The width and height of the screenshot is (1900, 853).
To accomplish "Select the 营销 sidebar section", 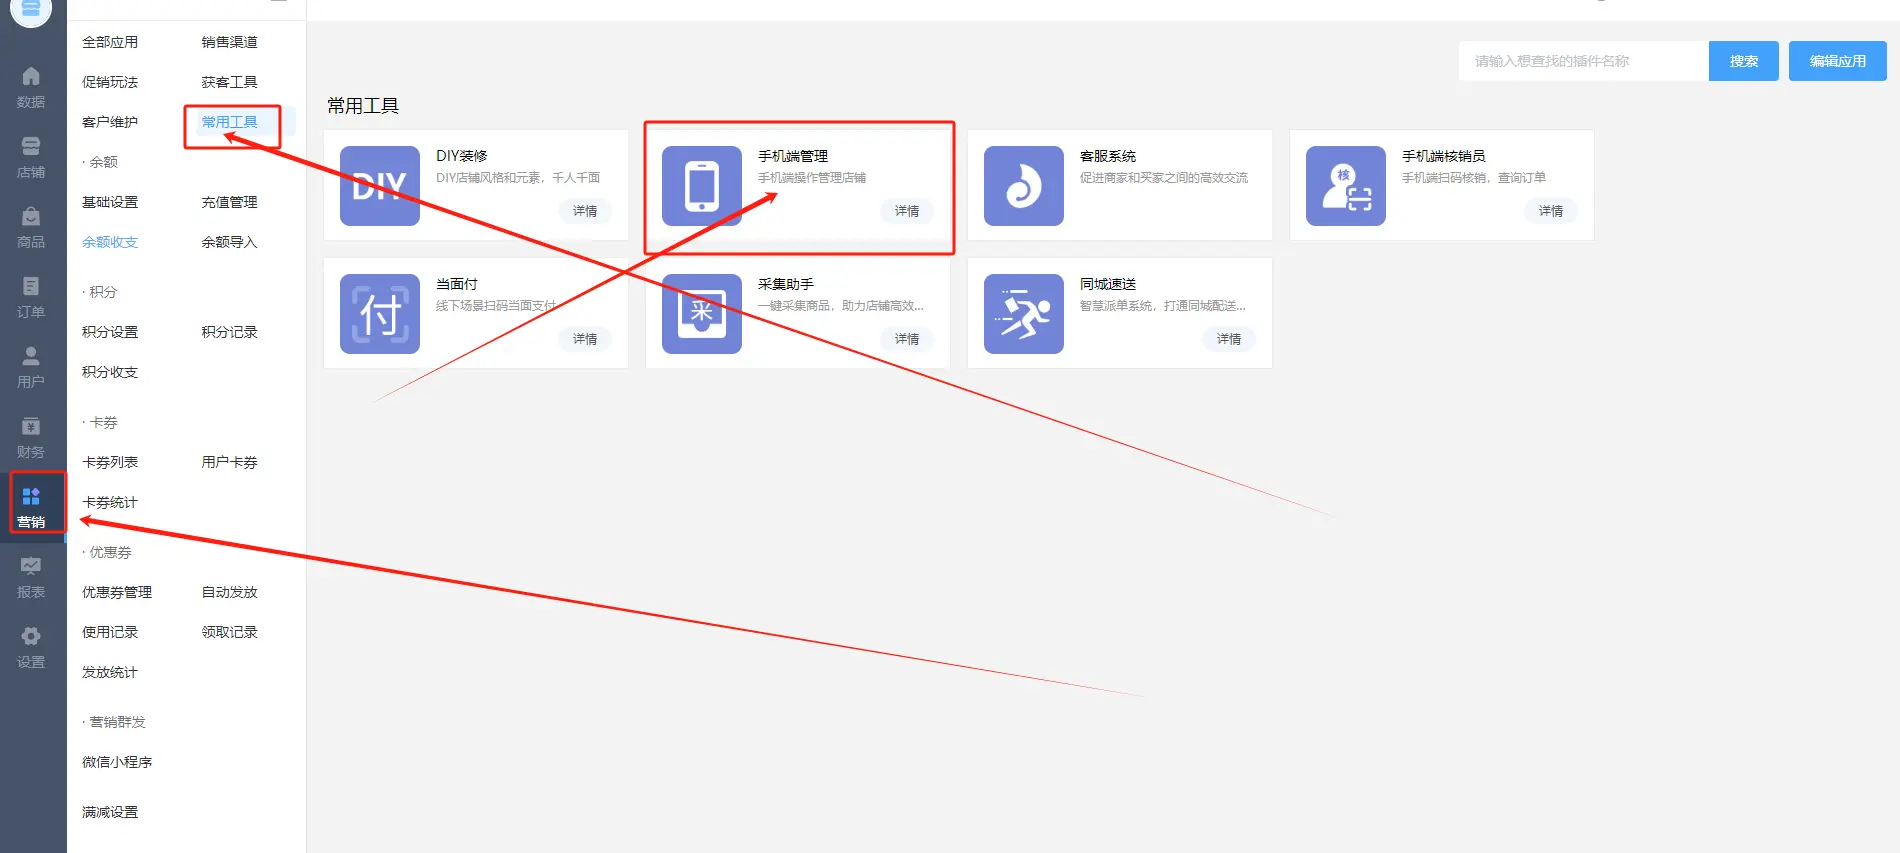I will coord(31,508).
